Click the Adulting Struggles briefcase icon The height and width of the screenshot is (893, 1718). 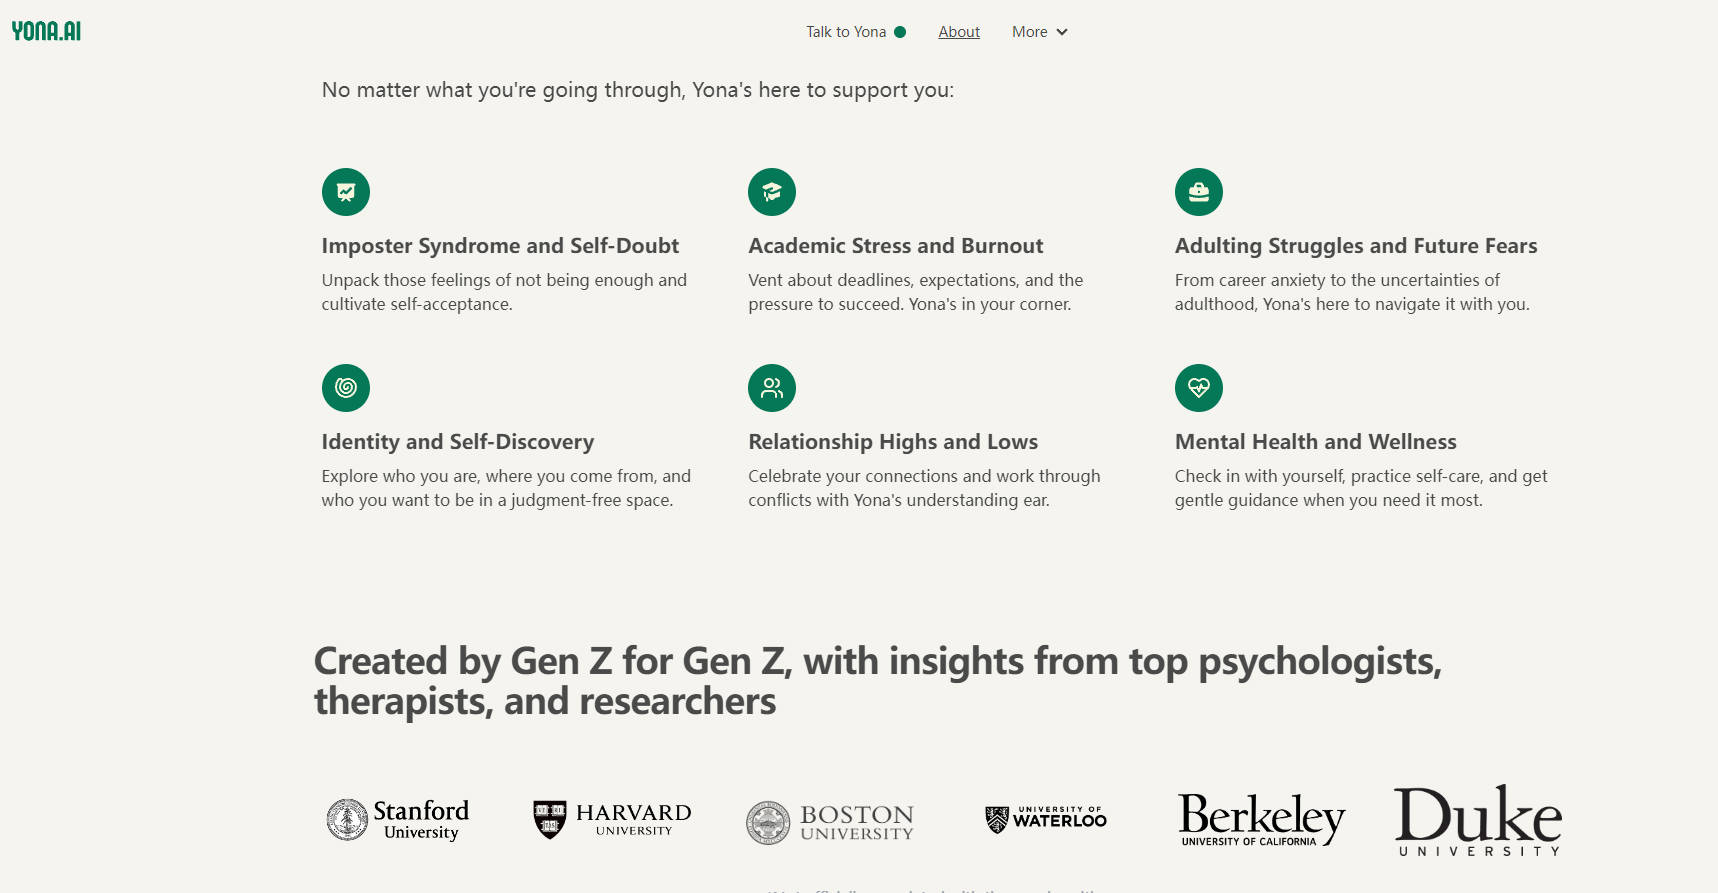click(1199, 192)
